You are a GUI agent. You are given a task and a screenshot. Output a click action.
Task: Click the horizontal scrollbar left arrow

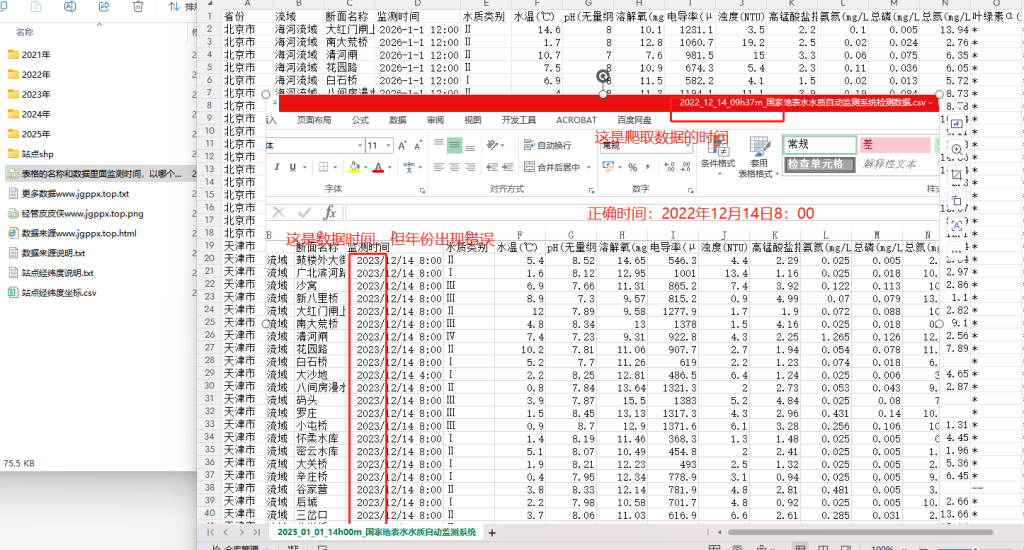(x=719, y=532)
